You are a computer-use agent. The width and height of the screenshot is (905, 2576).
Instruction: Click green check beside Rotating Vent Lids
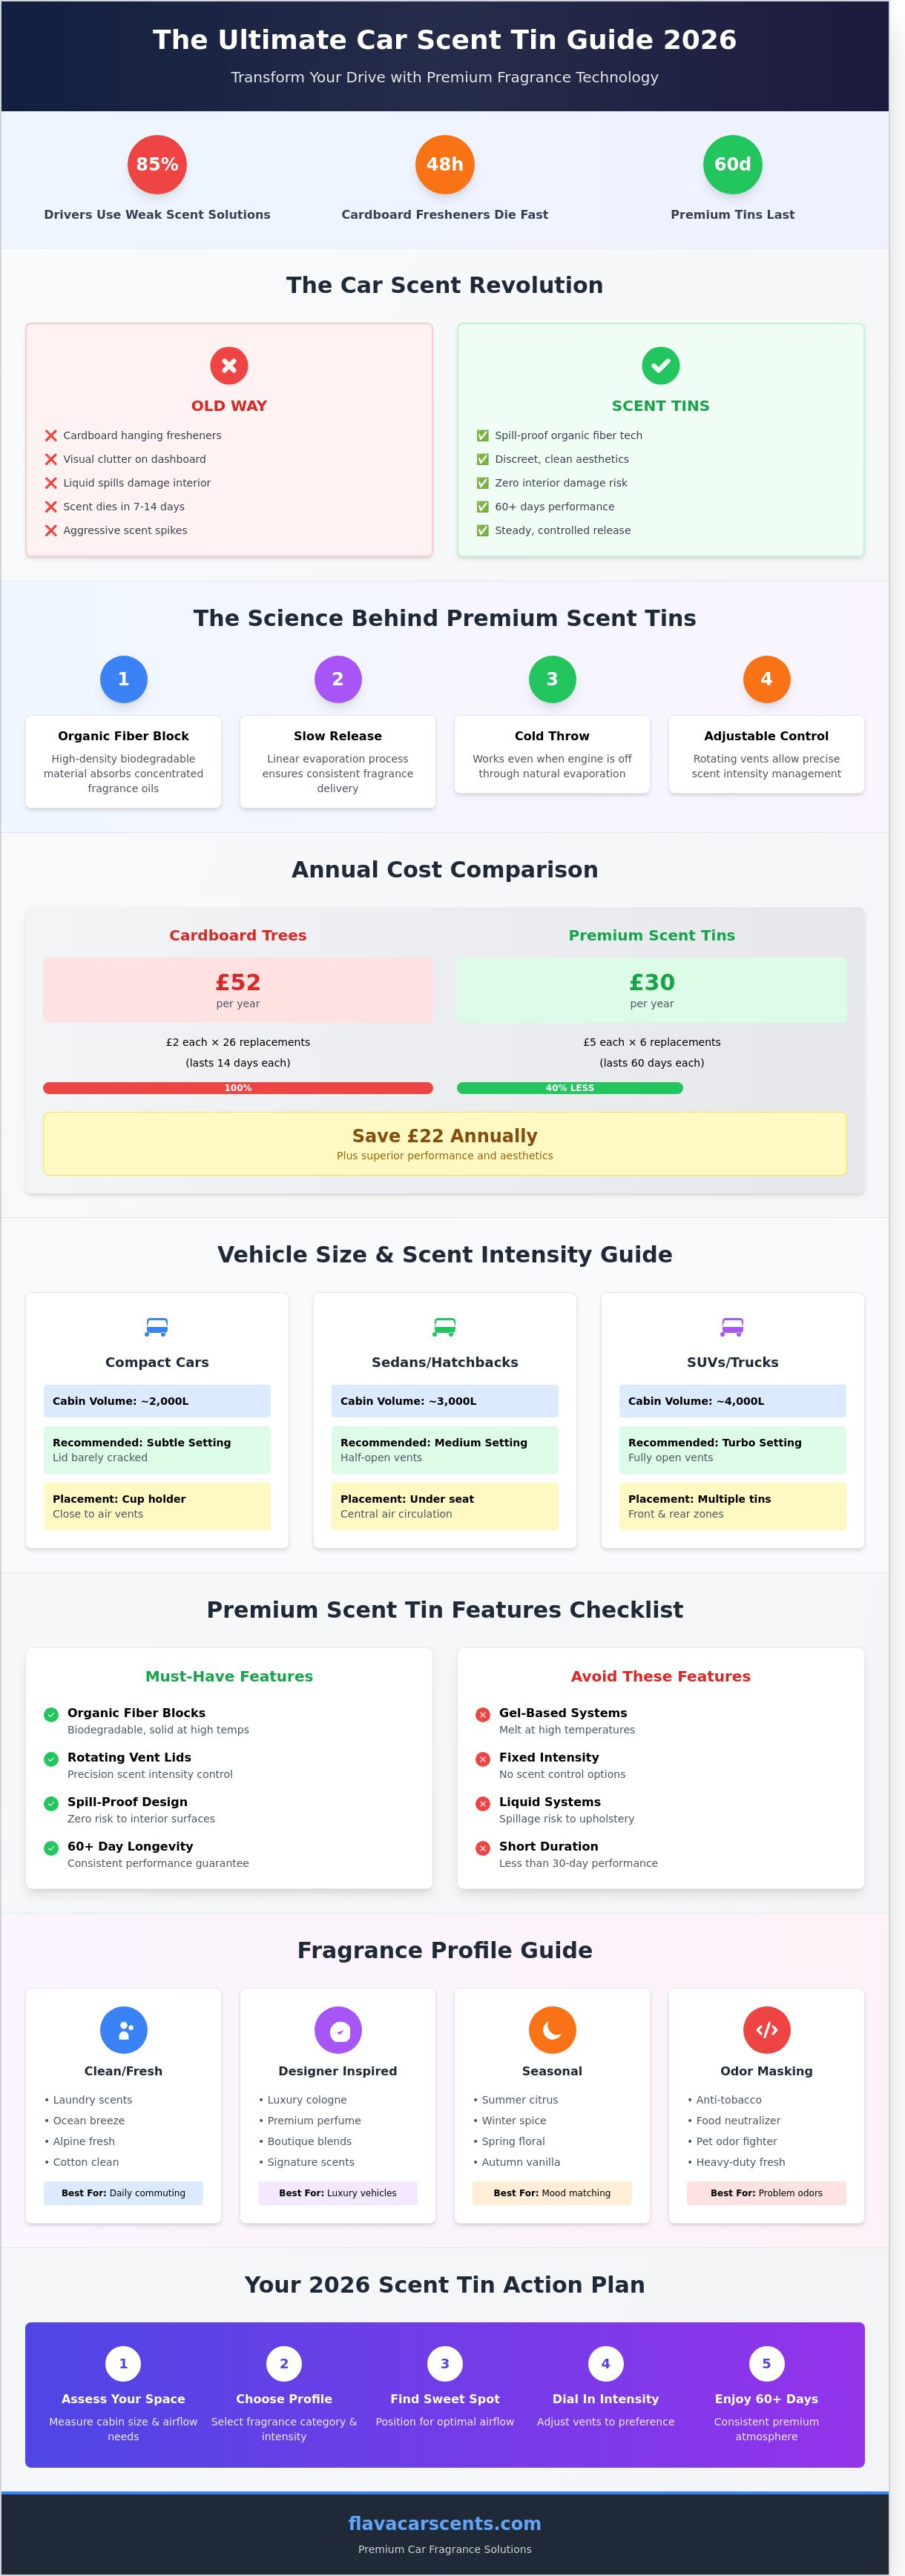coord(51,1759)
